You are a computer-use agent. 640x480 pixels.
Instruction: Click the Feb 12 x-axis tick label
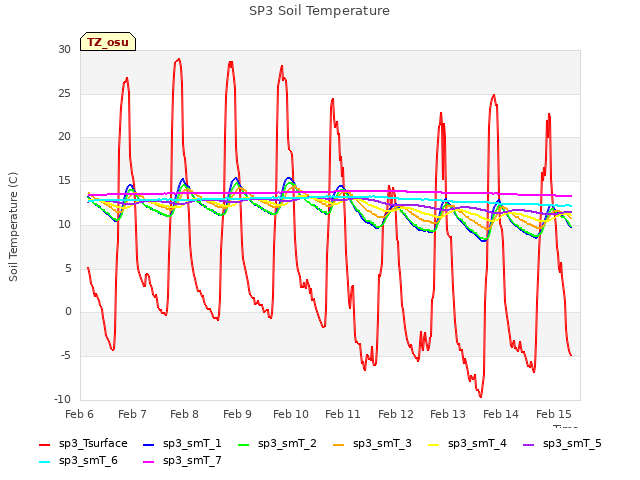click(396, 414)
